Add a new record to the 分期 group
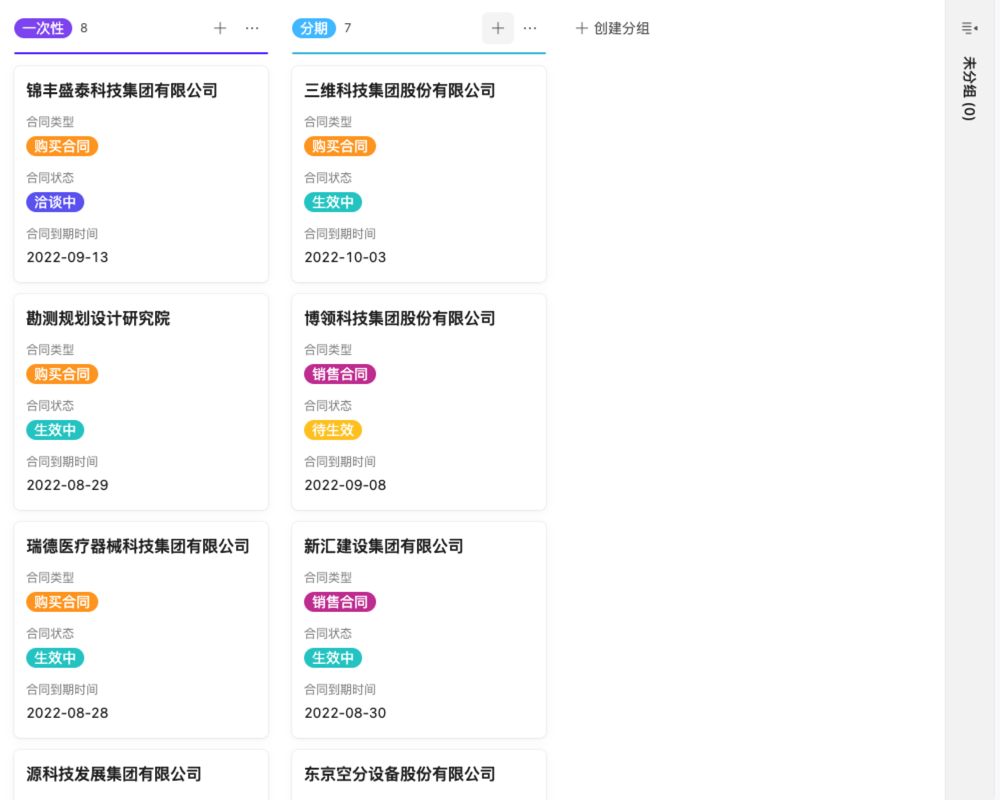Screen dimensions: 1000x800 [x=497, y=28]
